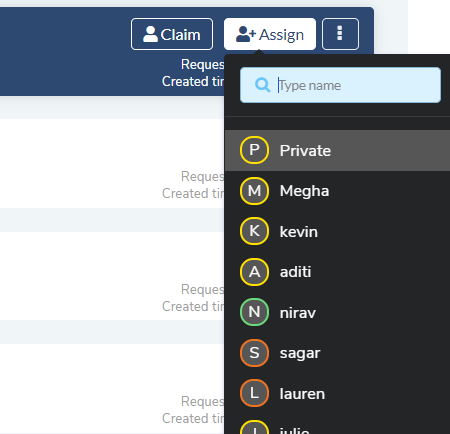Image resolution: width=450 pixels, height=434 pixels.
Task: Choose kevin in the assignee list
Action: [337, 231]
